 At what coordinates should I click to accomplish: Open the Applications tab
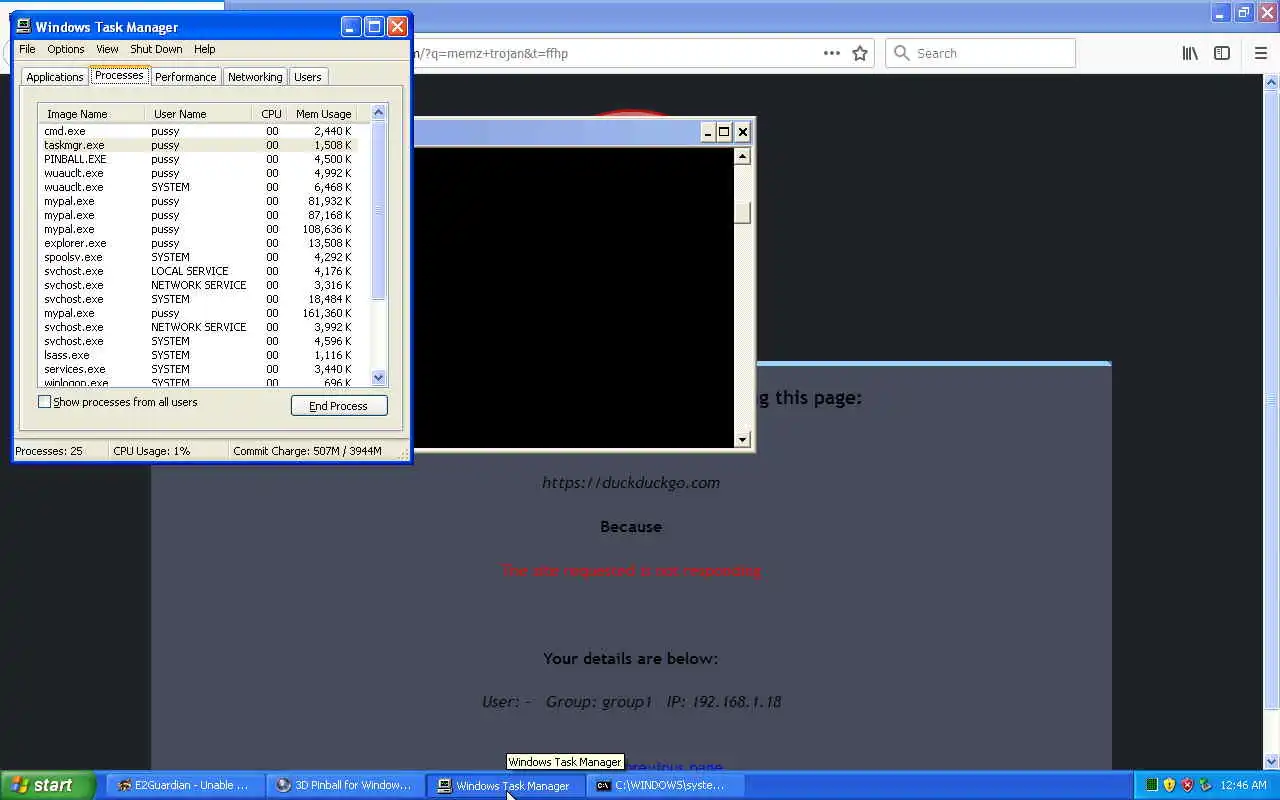(55, 77)
